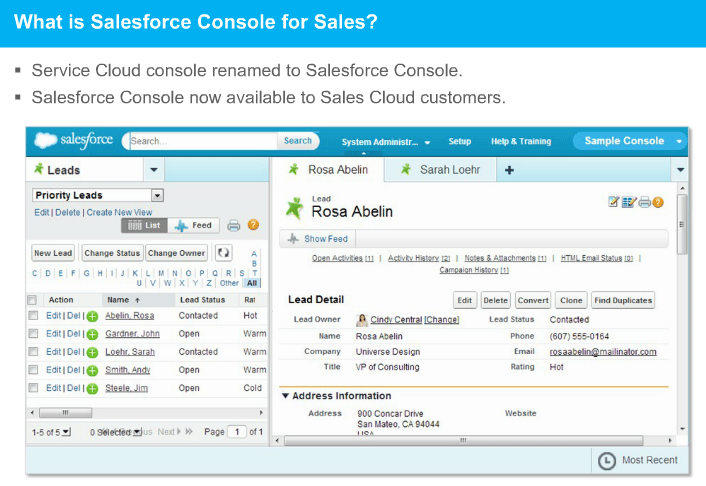Screen dimensions: 706x486
Task: Switch to List view in list toggle
Action: coord(144,225)
